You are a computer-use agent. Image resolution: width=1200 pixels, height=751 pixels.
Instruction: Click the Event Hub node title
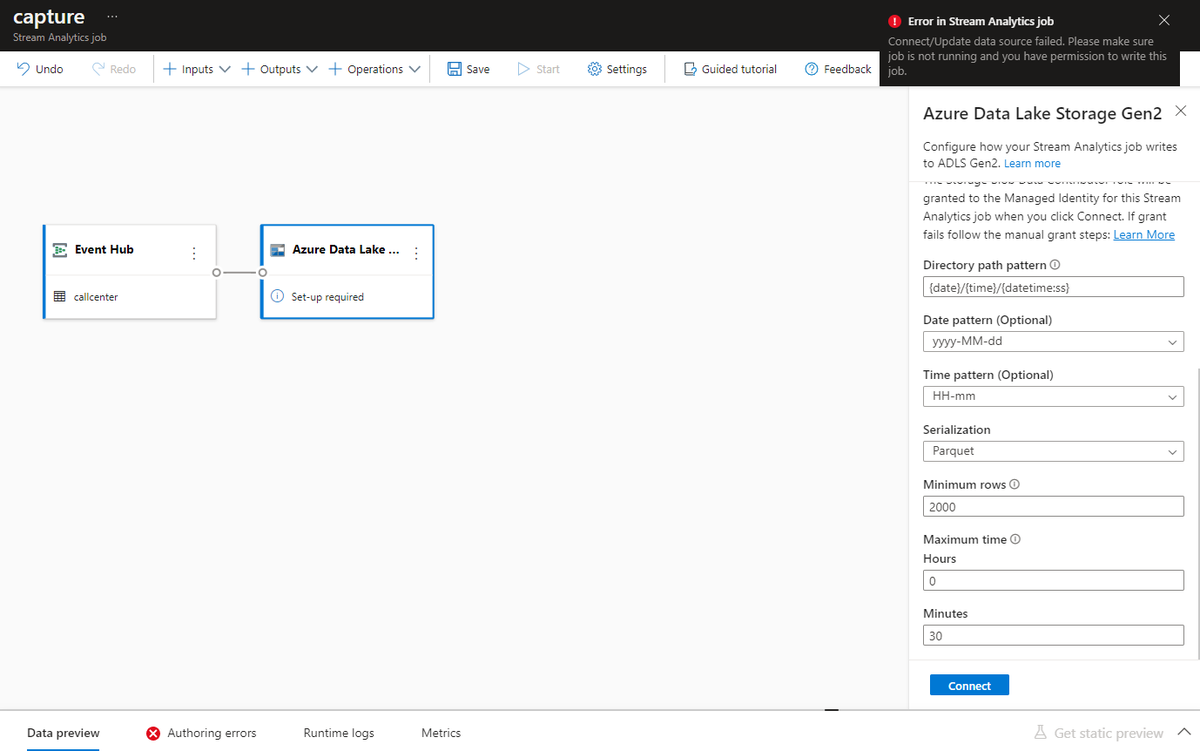click(x=104, y=249)
